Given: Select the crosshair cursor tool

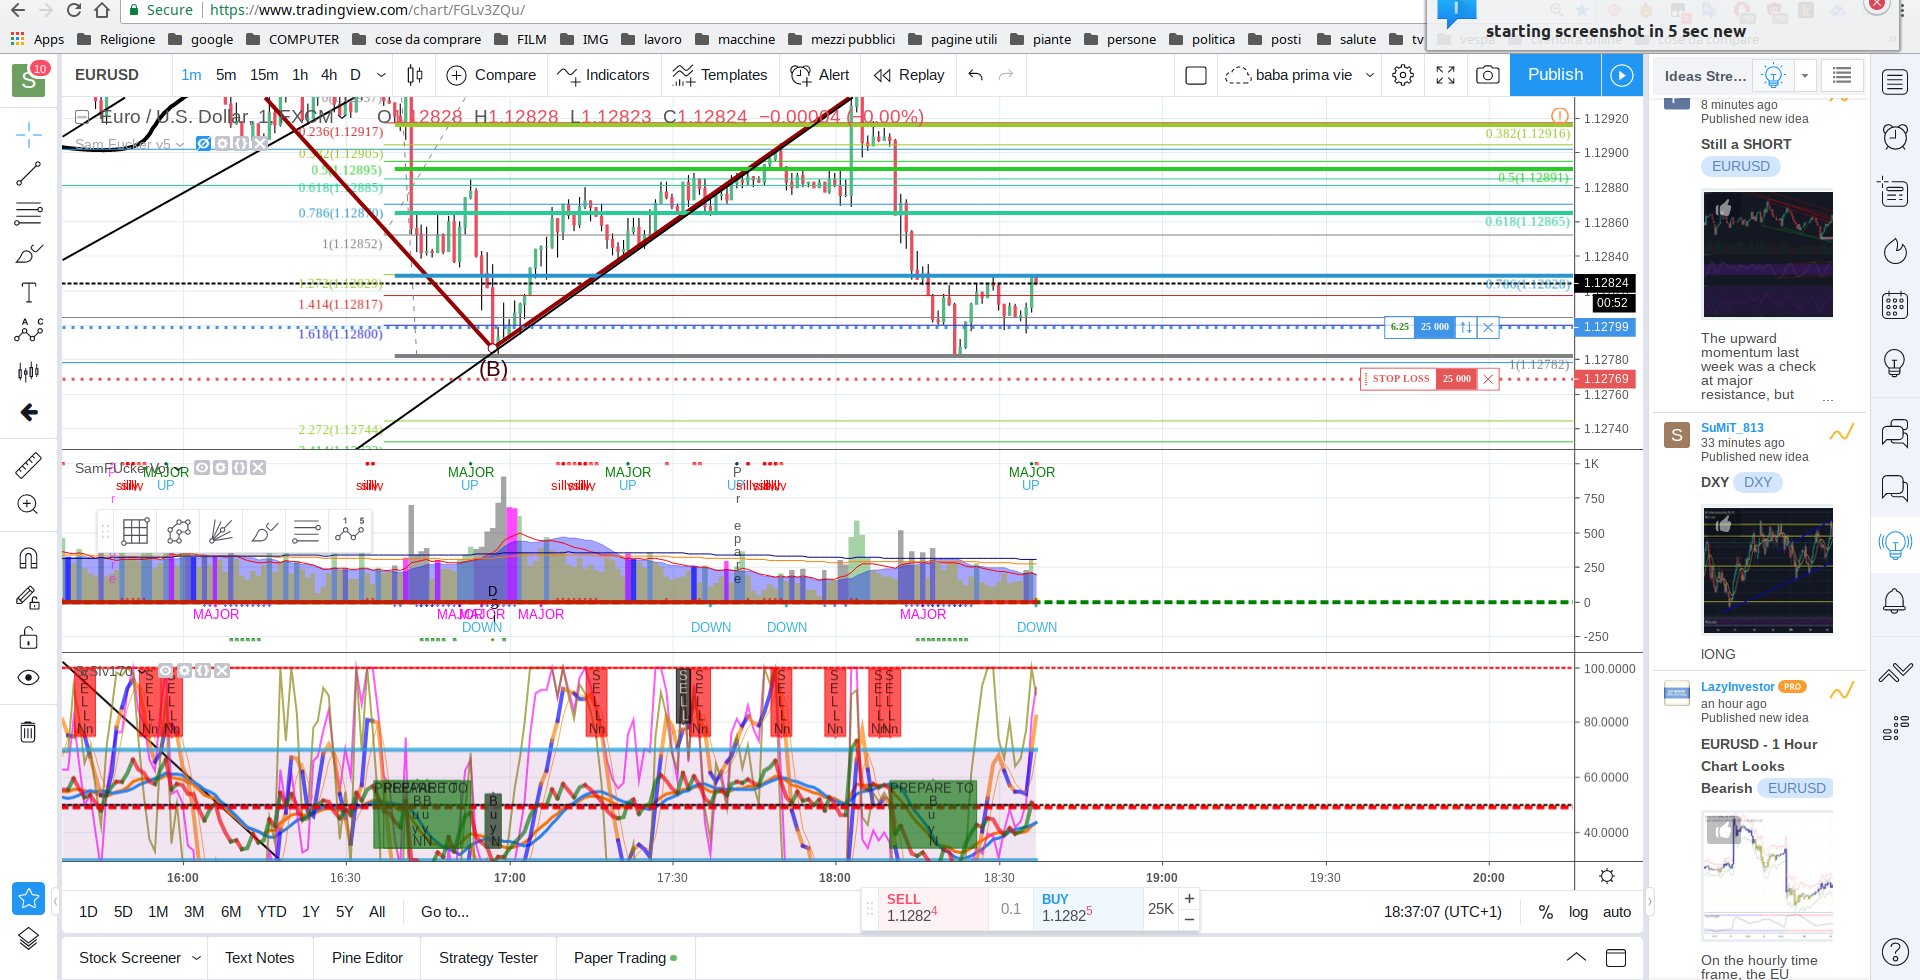Looking at the screenshot, I should pos(29,134).
